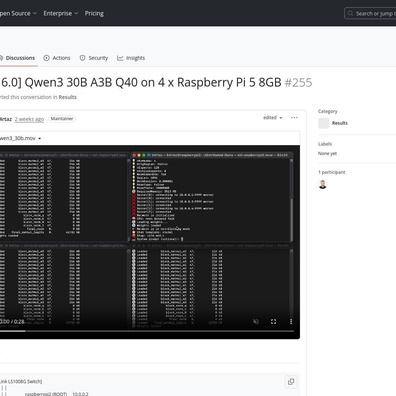Click the Results category icon box

tap(323, 123)
